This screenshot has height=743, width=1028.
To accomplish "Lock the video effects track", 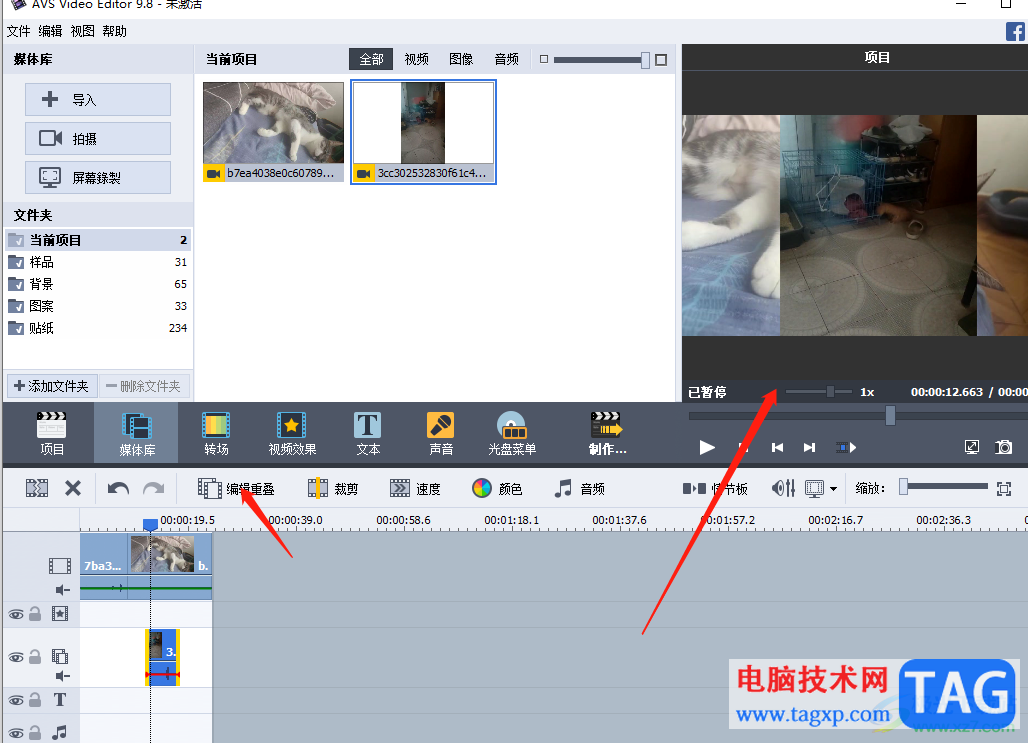I will pyautogui.click(x=35, y=614).
